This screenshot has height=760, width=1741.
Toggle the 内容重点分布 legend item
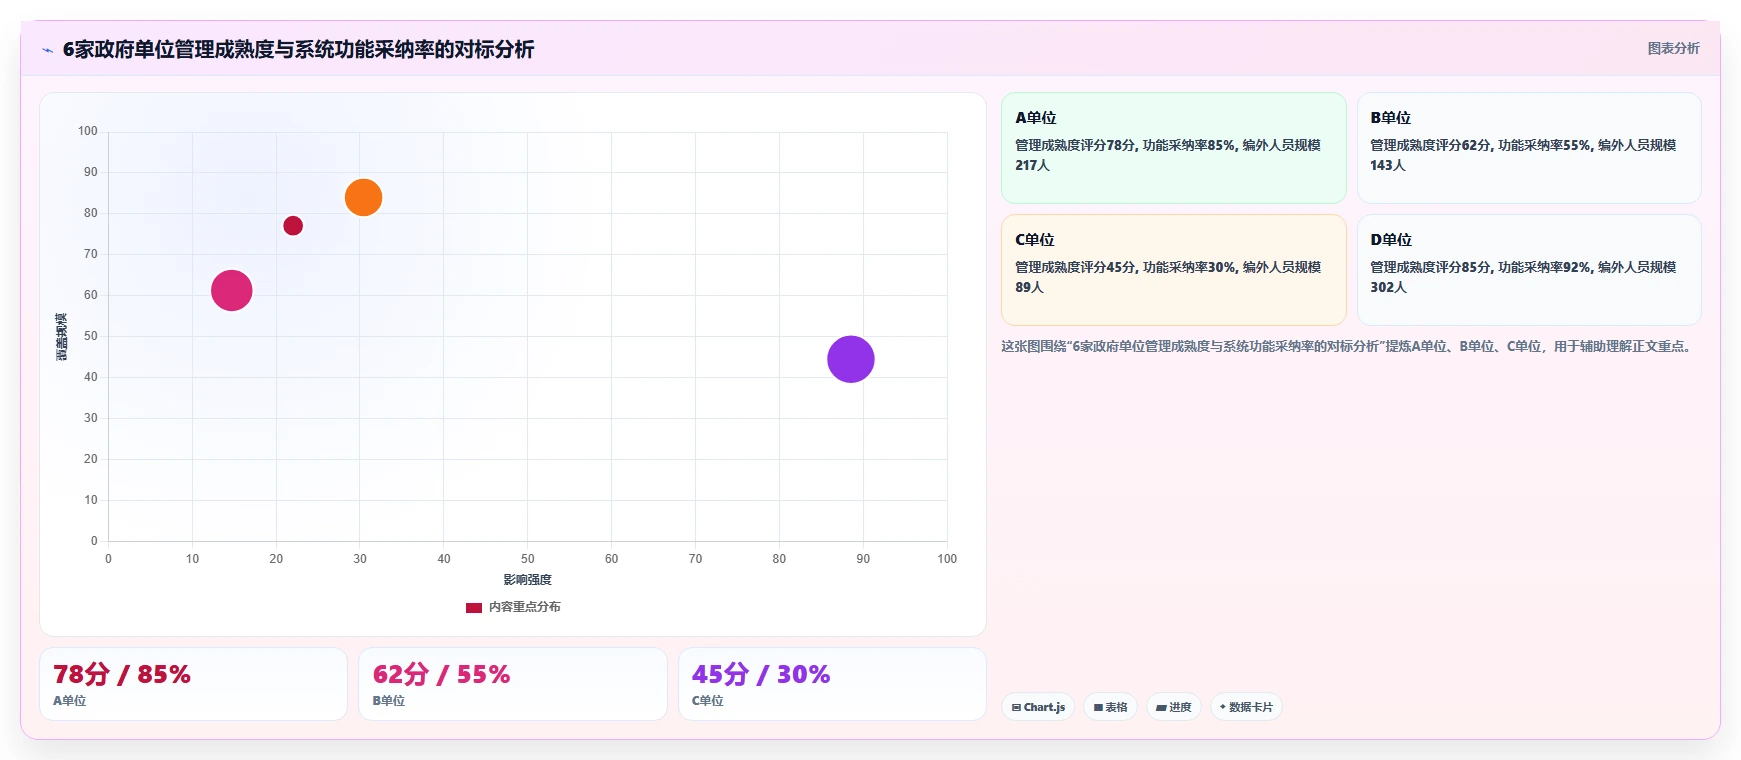(513, 607)
